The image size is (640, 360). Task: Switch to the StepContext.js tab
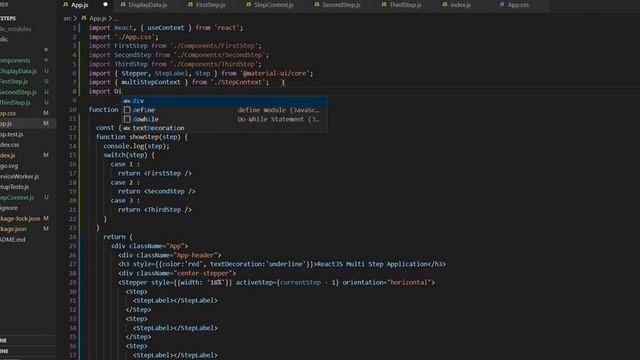273,5
